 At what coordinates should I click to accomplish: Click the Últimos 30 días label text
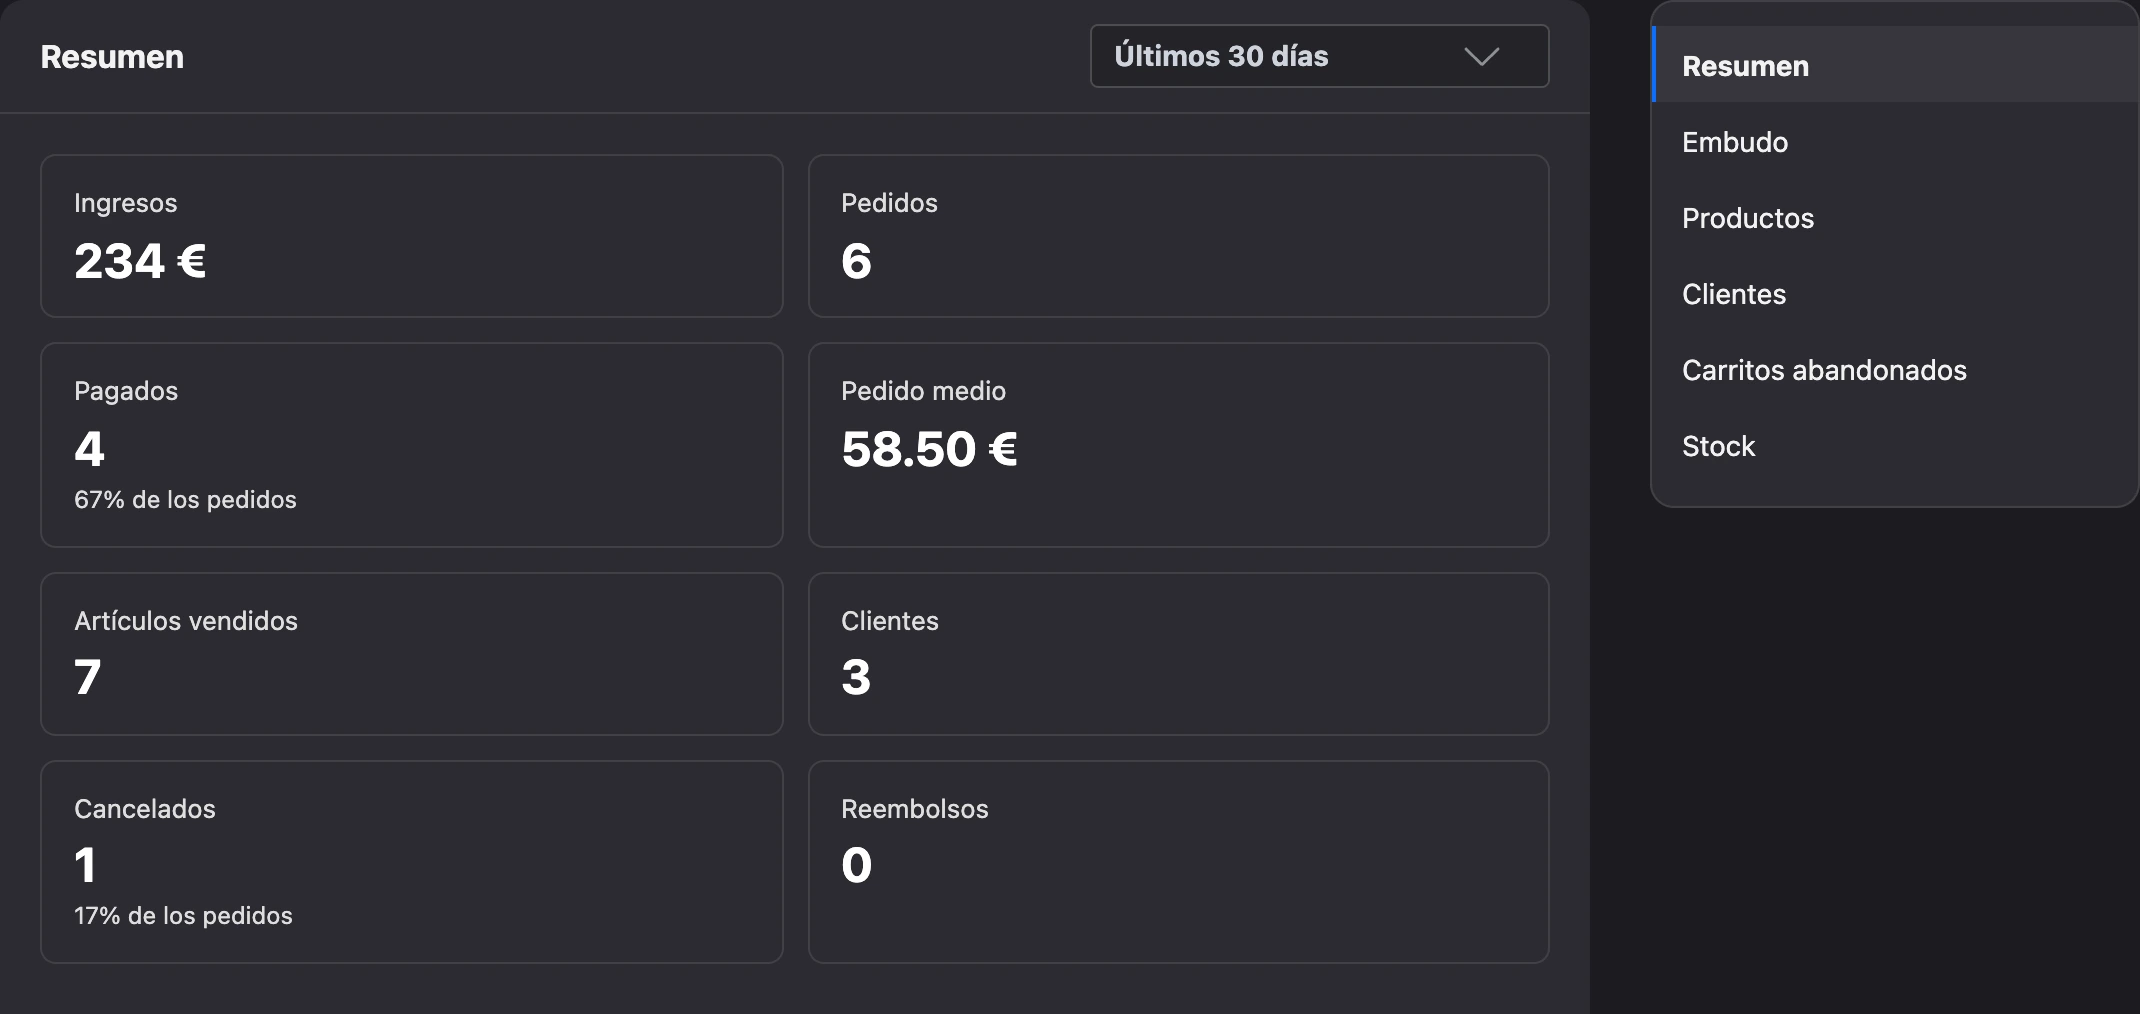(x=1221, y=56)
